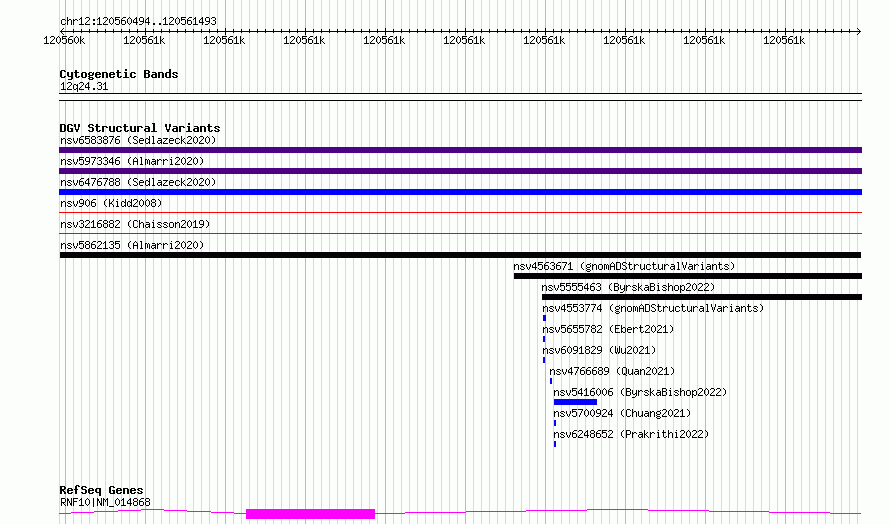This screenshot has height=524, width=890.
Task: Click the blue nsv6476788 variant bar
Action: coord(460,192)
